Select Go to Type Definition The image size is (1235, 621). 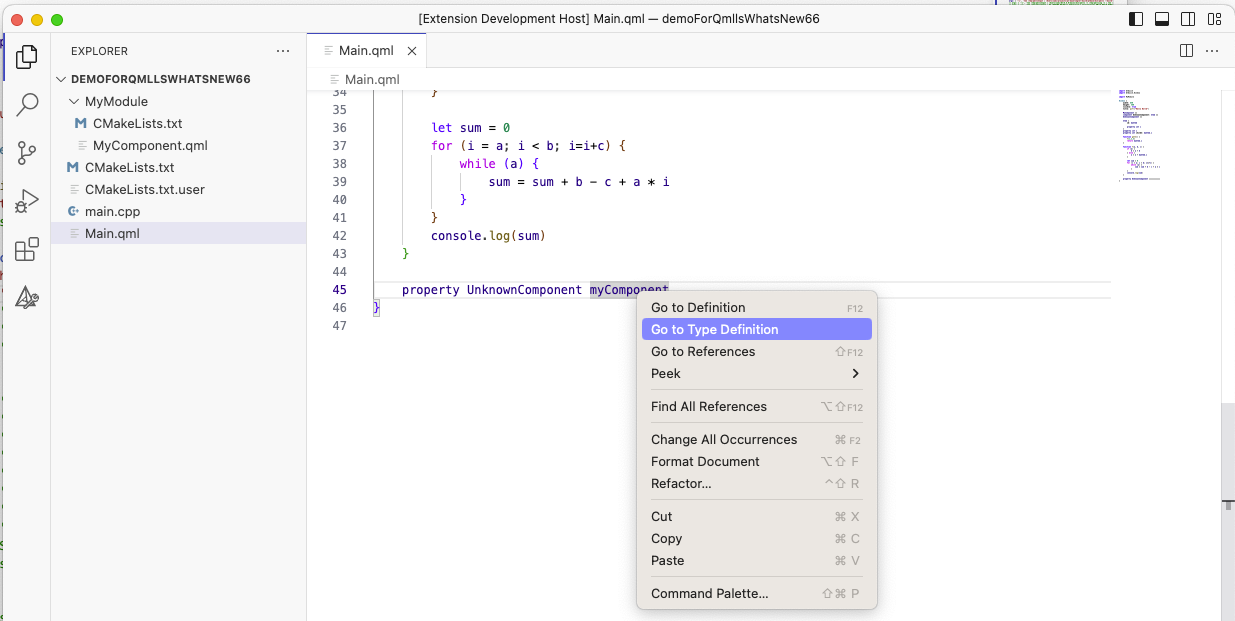point(714,329)
